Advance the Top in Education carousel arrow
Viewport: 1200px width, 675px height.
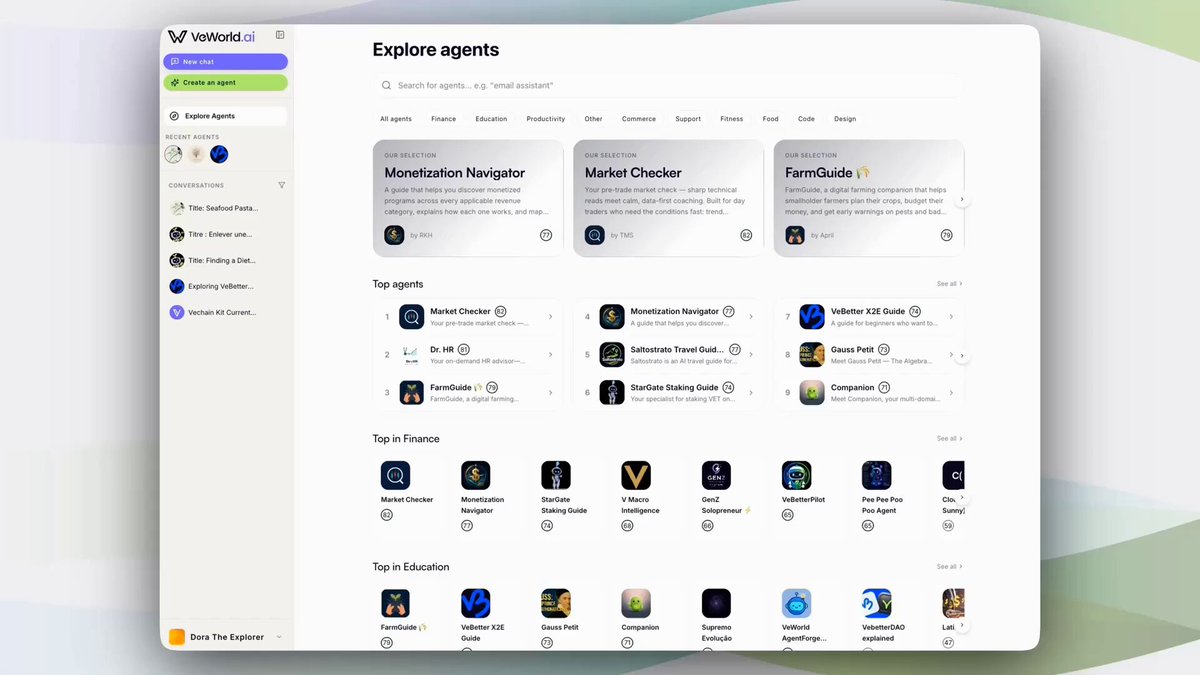(x=962, y=625)
